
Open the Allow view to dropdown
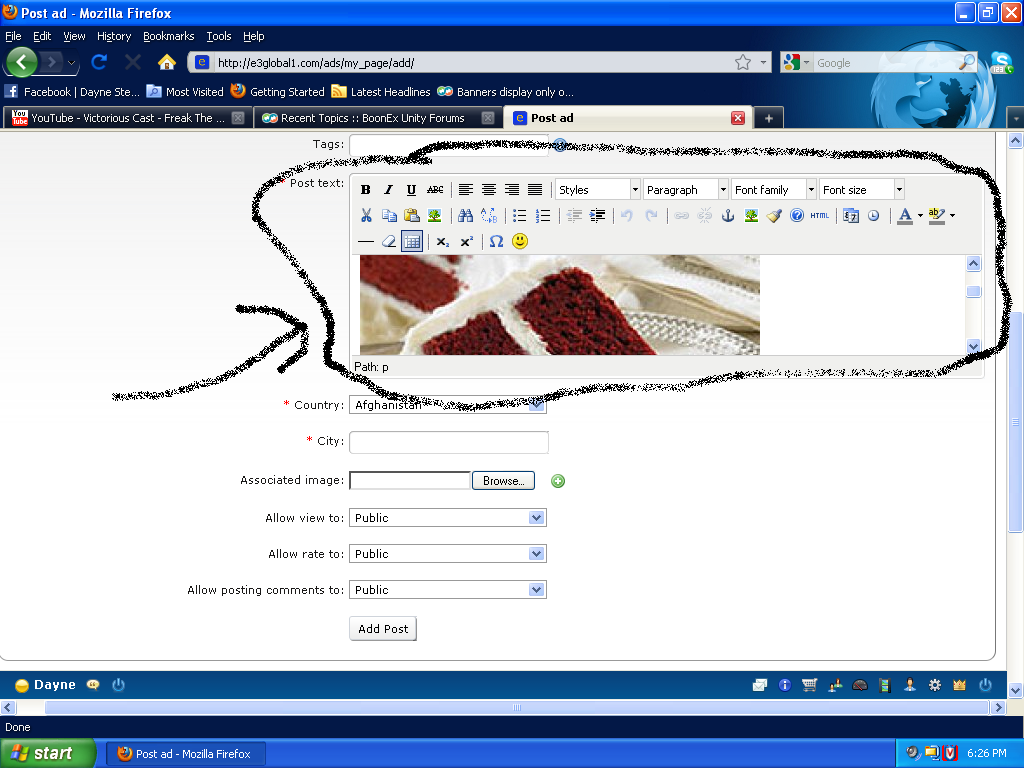click(x=447, y=518)
